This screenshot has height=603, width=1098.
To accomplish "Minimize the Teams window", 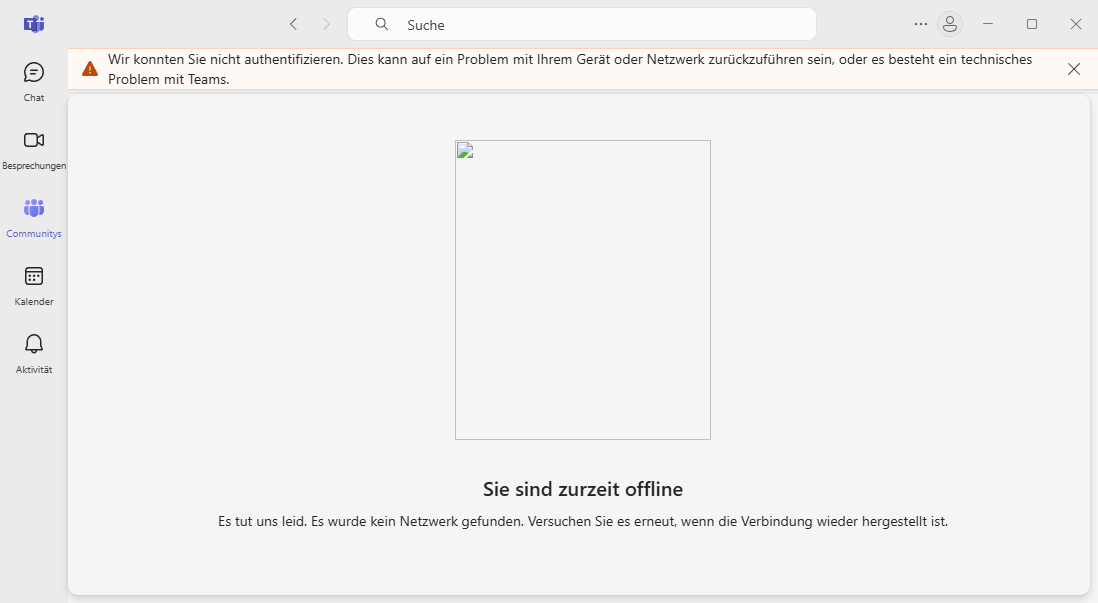I will [988, 25].
